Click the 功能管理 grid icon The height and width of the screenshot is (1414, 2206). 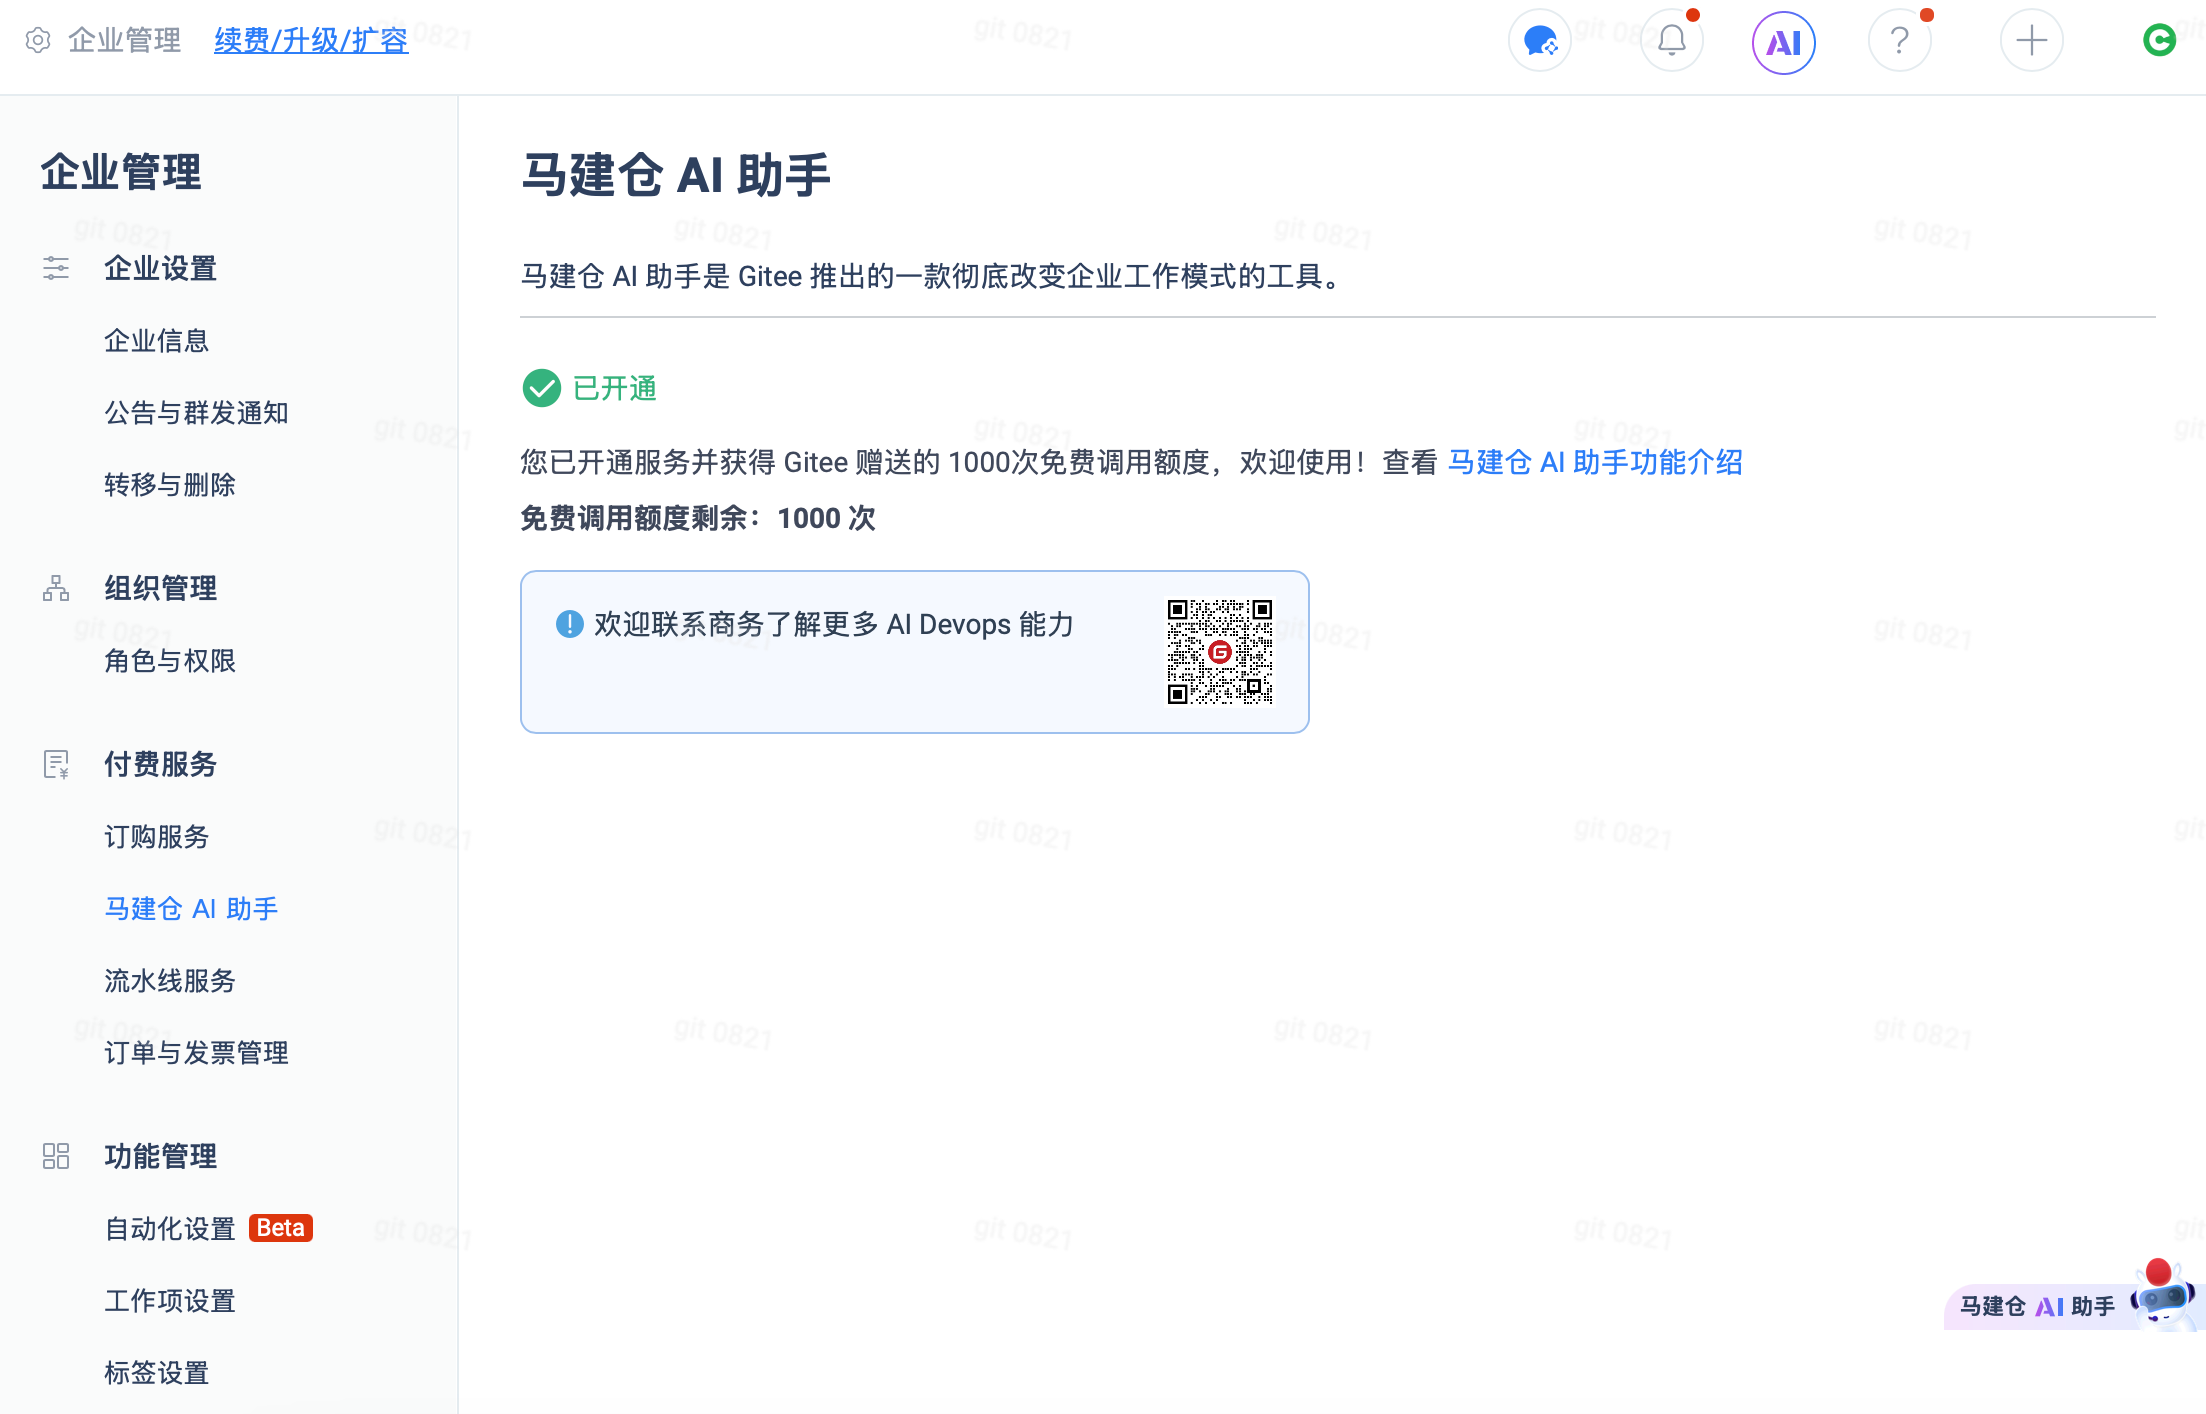tap(56, 1156)
